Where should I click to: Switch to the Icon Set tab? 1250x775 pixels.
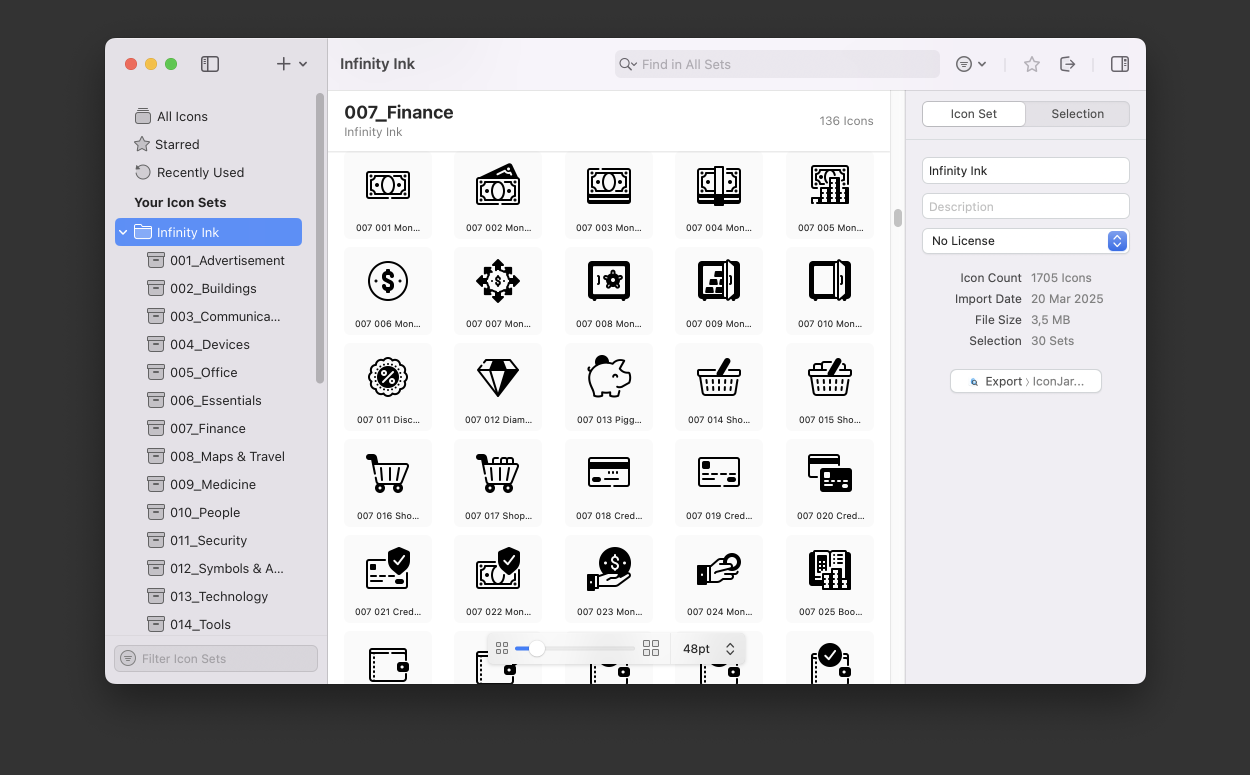[973, 114]
